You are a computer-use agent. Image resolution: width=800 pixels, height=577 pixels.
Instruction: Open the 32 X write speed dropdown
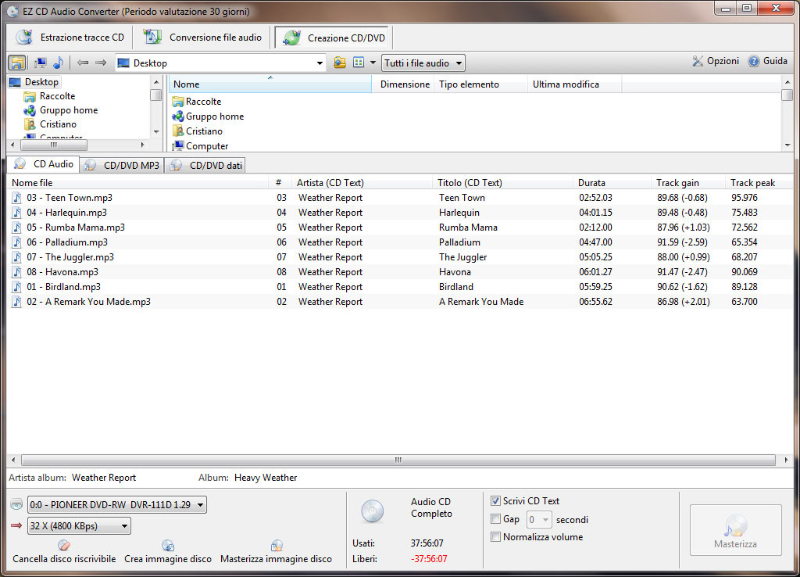tap(79, 526)
